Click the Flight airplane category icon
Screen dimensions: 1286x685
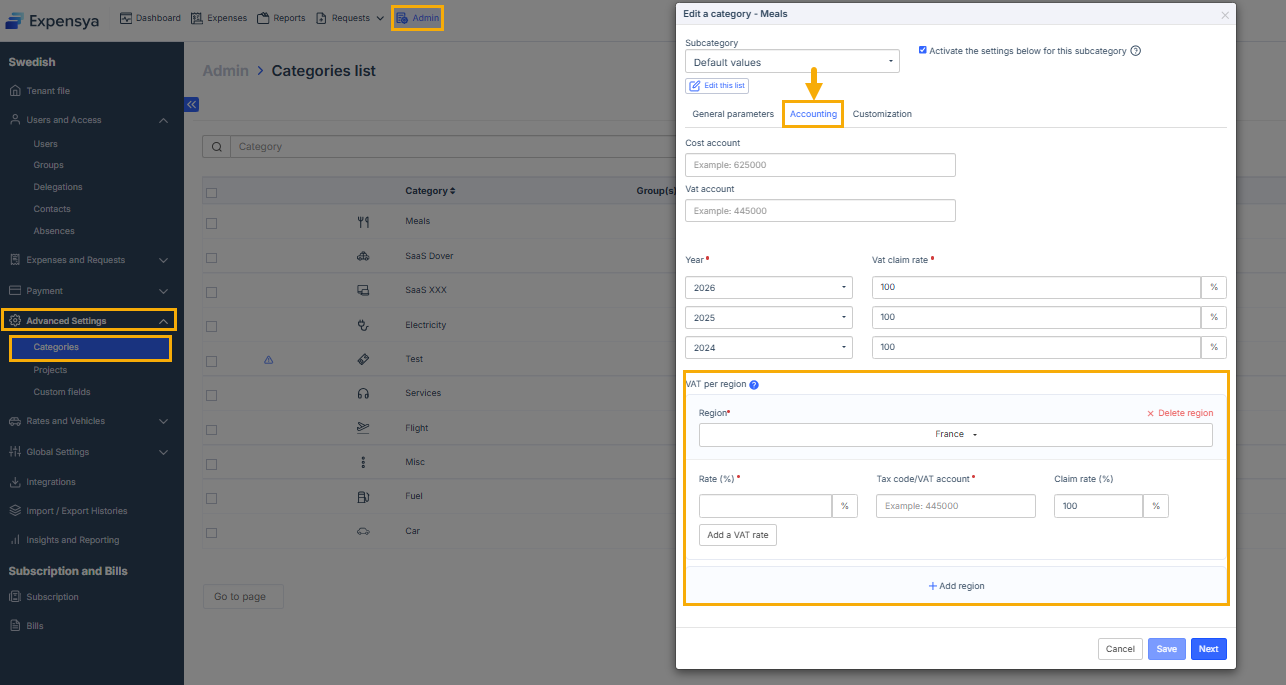click(362, 428)
